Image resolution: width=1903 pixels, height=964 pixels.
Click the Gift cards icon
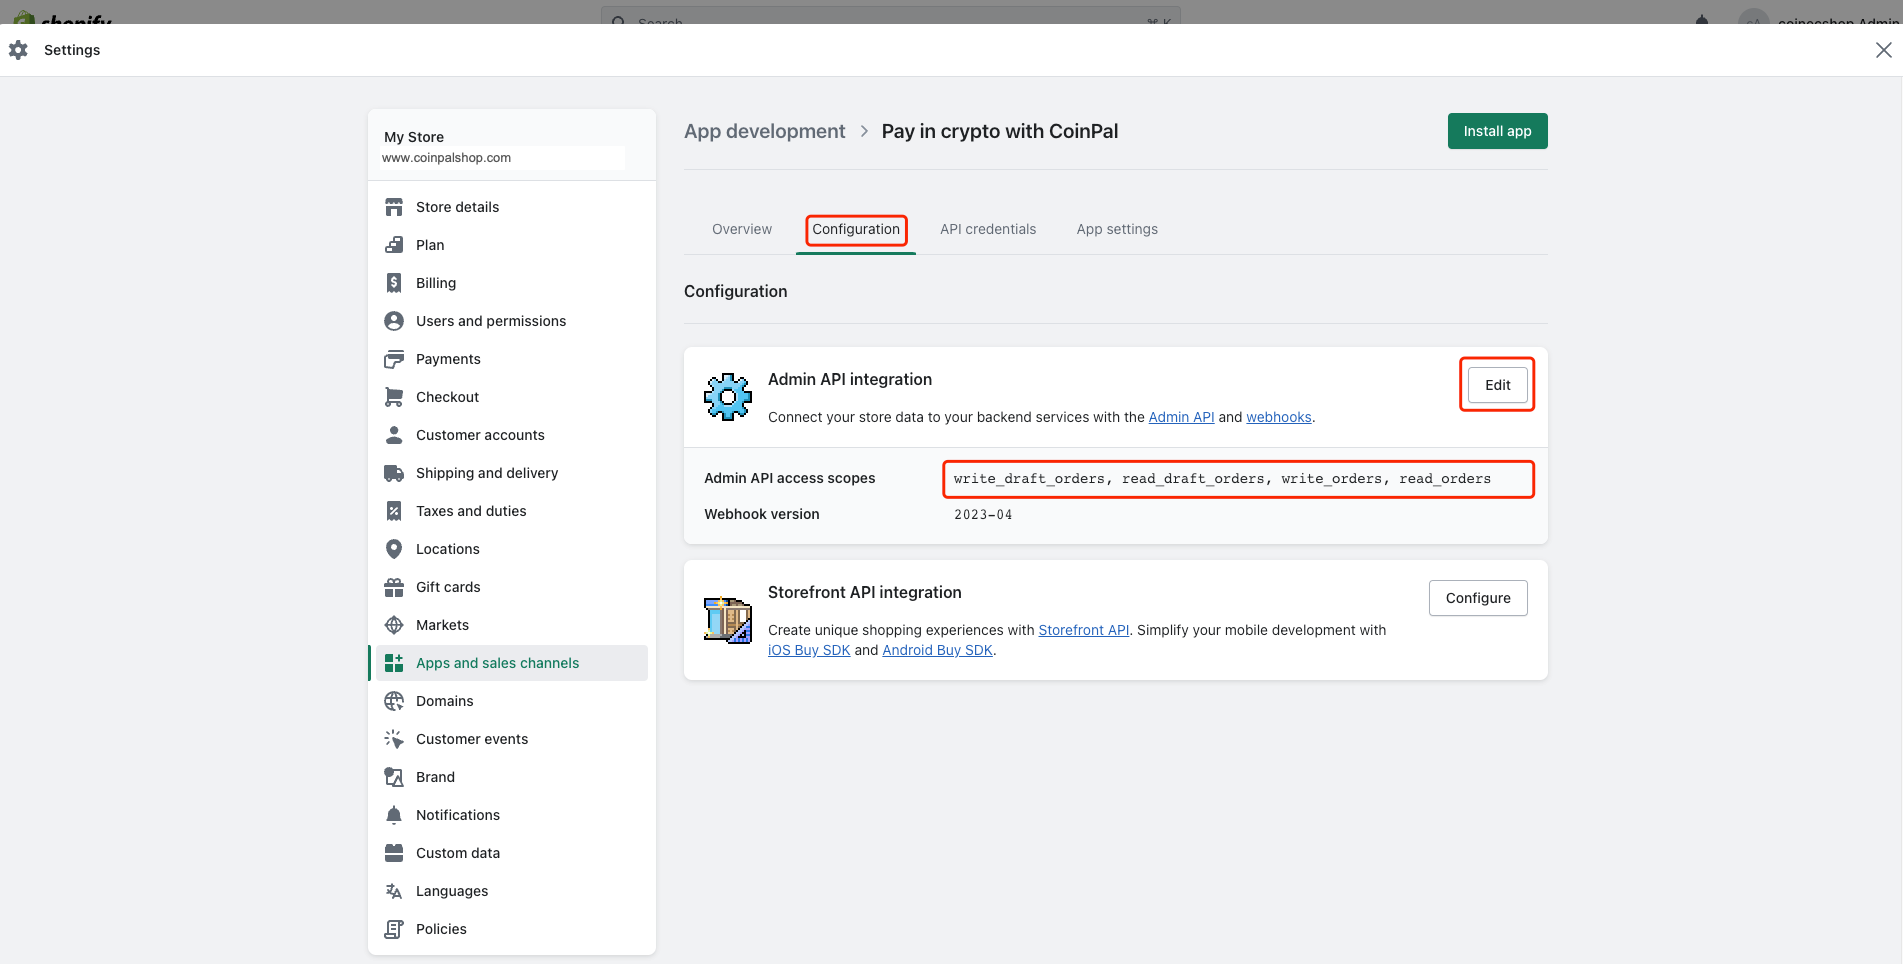(394, 587)
